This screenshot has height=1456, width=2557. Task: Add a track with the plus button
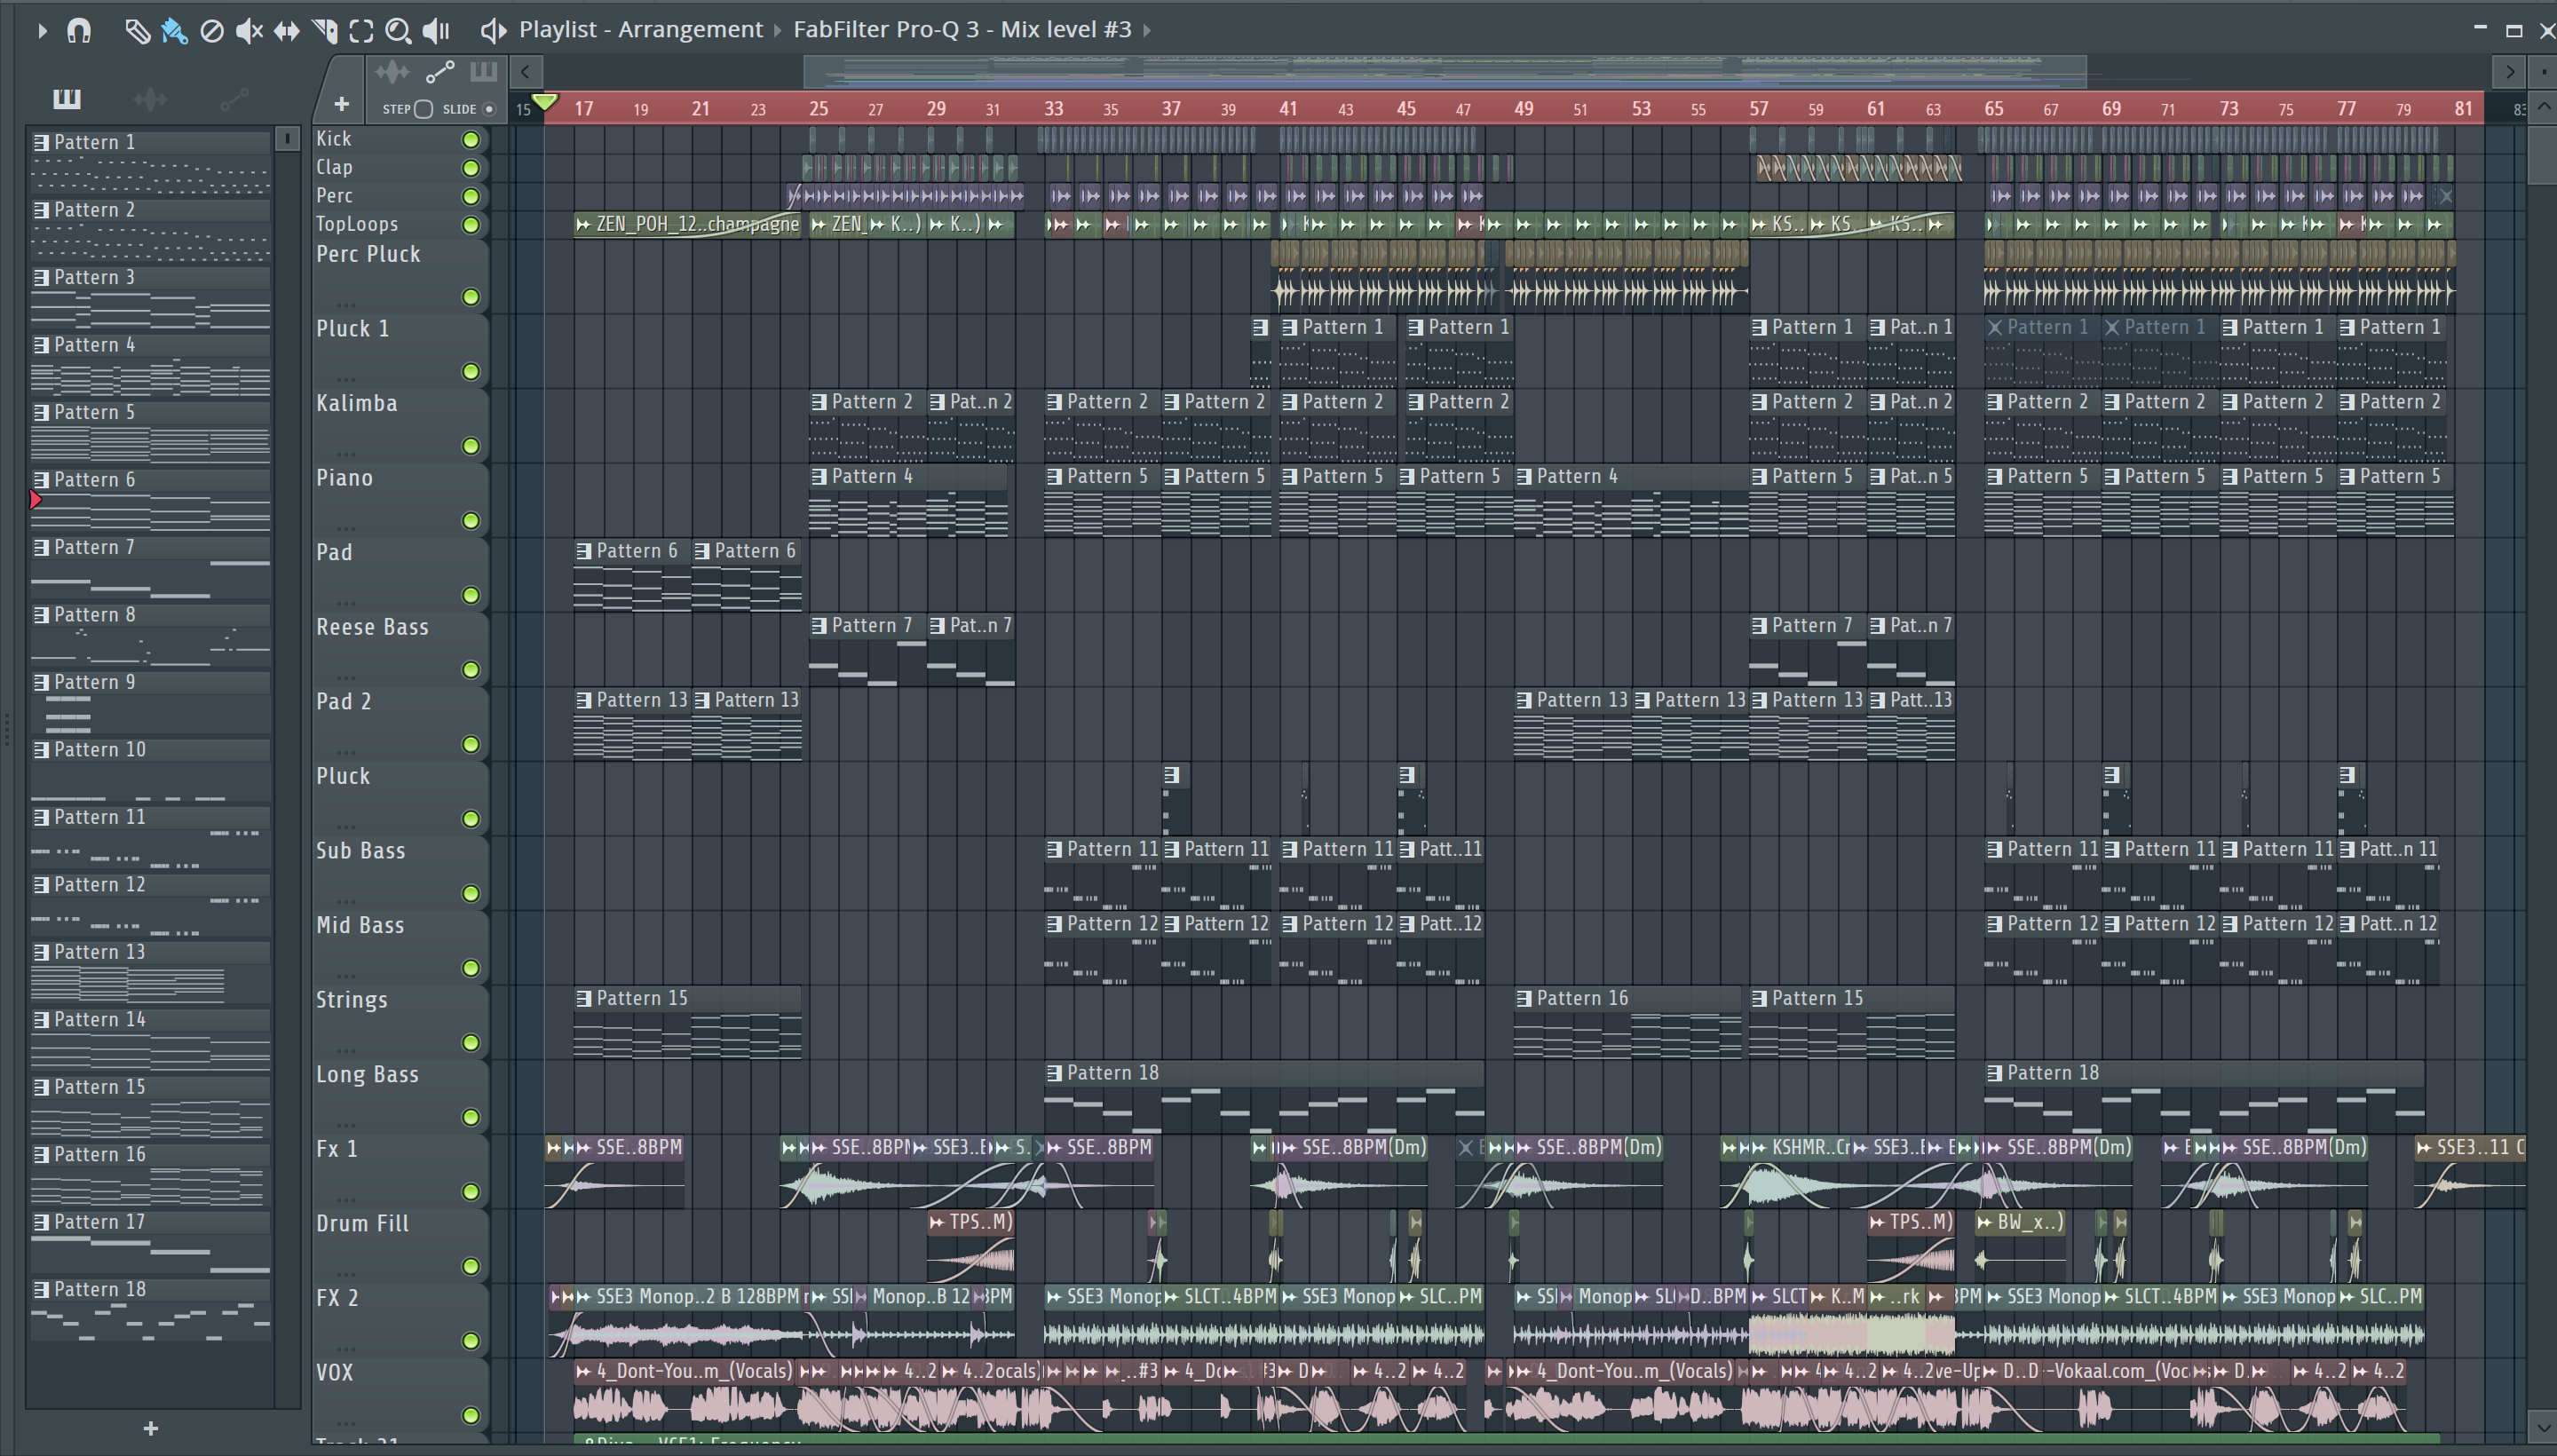[x=341, y=104]
